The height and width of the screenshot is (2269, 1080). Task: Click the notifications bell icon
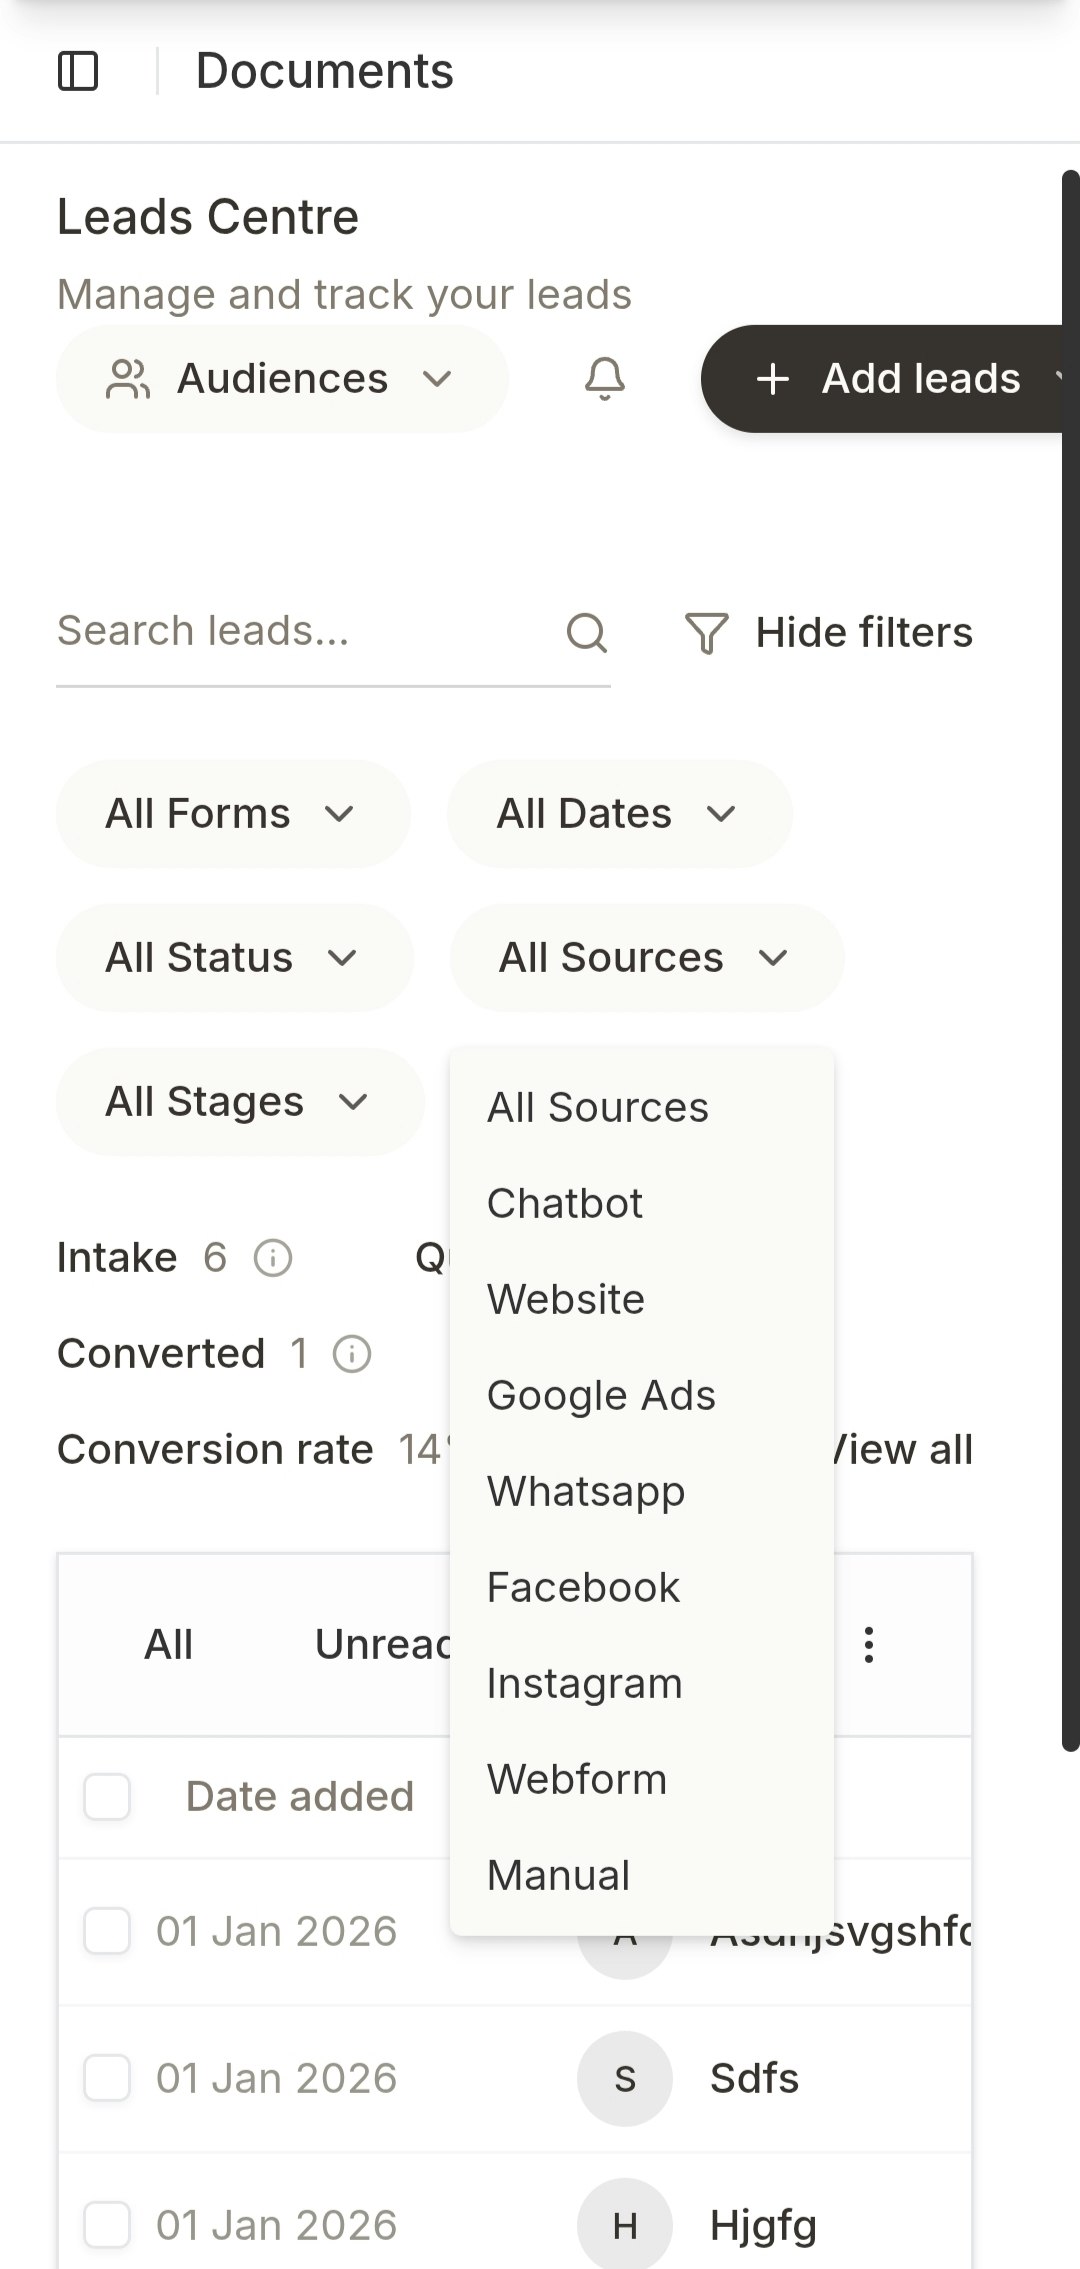pos(604,379)
